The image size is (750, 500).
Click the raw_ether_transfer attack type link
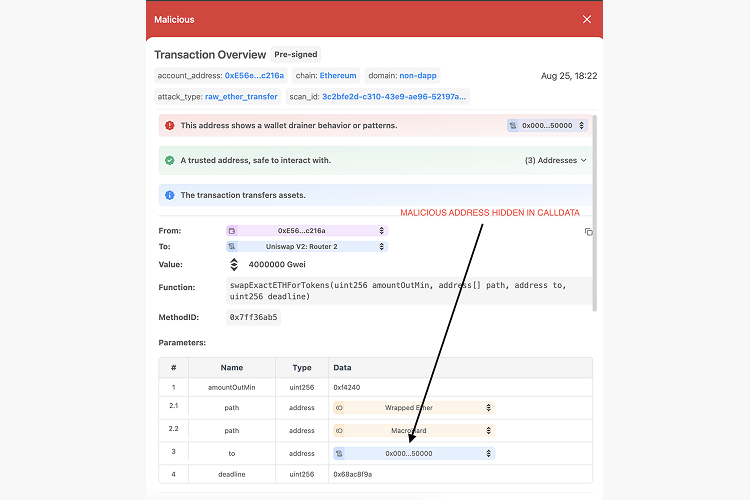click(241, 97)
